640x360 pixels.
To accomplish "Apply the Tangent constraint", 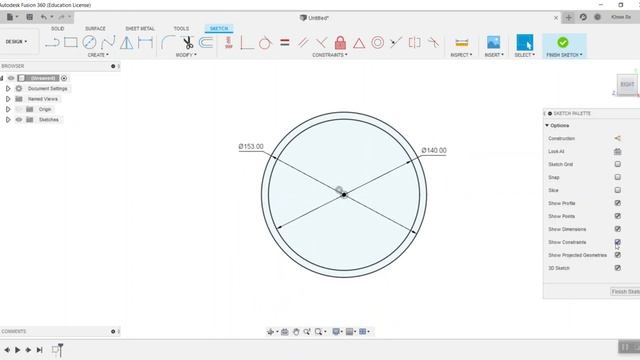I will (265, 42).
